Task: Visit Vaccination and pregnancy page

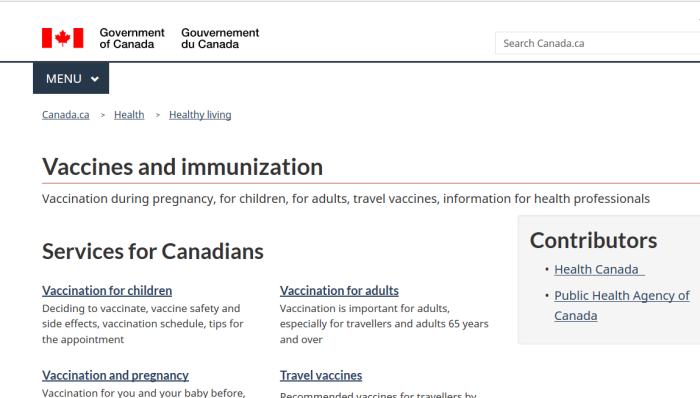Action: tap(115, 375)
